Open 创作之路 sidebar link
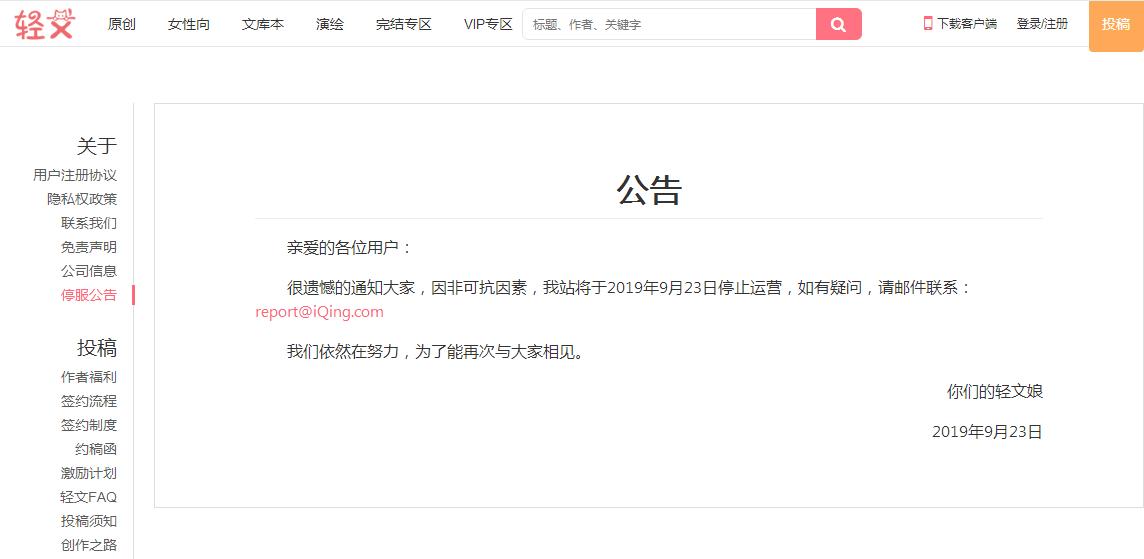 tap(88, 545)
